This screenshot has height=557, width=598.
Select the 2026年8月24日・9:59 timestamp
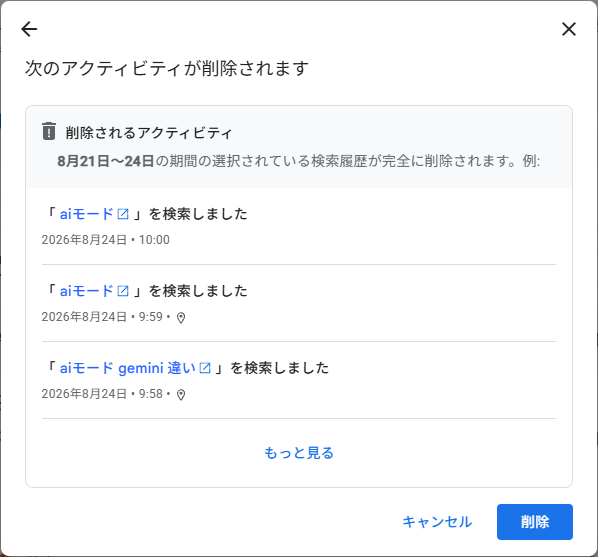(x=102, y=317)
